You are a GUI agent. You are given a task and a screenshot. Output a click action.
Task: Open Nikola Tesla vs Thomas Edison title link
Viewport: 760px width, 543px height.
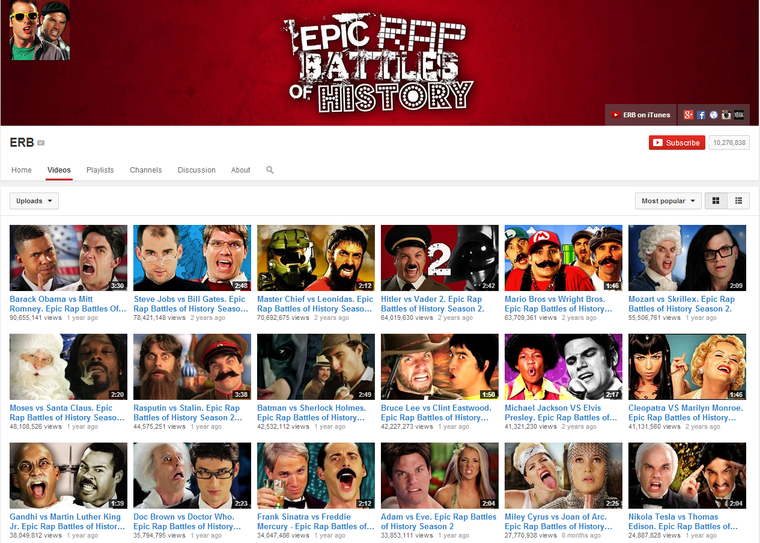683,521
